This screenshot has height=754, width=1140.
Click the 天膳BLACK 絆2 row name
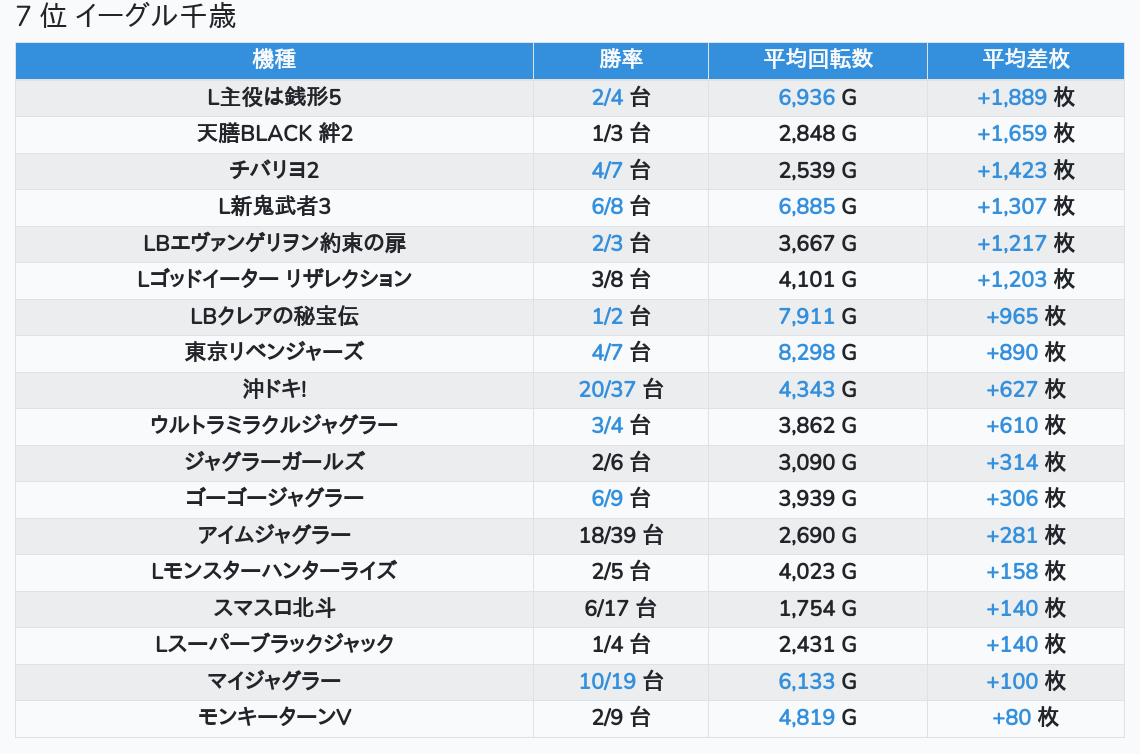pos(274,134)
